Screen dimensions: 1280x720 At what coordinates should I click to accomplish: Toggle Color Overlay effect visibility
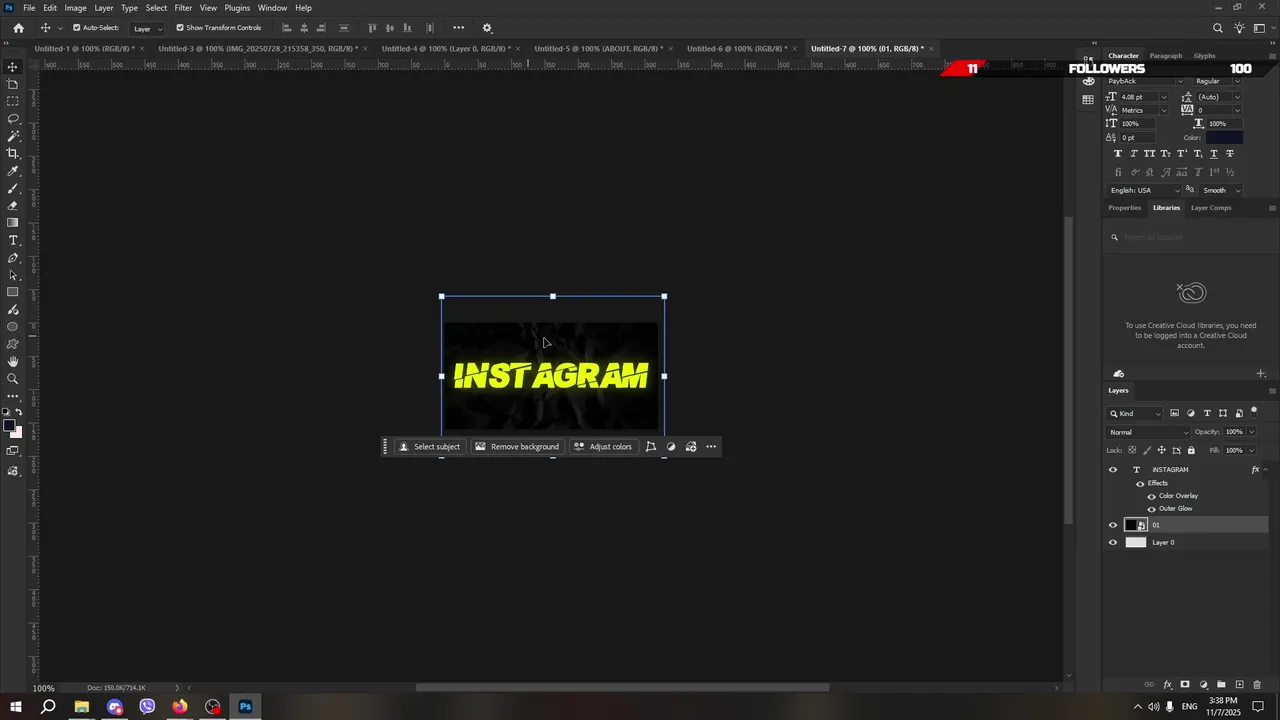pos(1151,496)
